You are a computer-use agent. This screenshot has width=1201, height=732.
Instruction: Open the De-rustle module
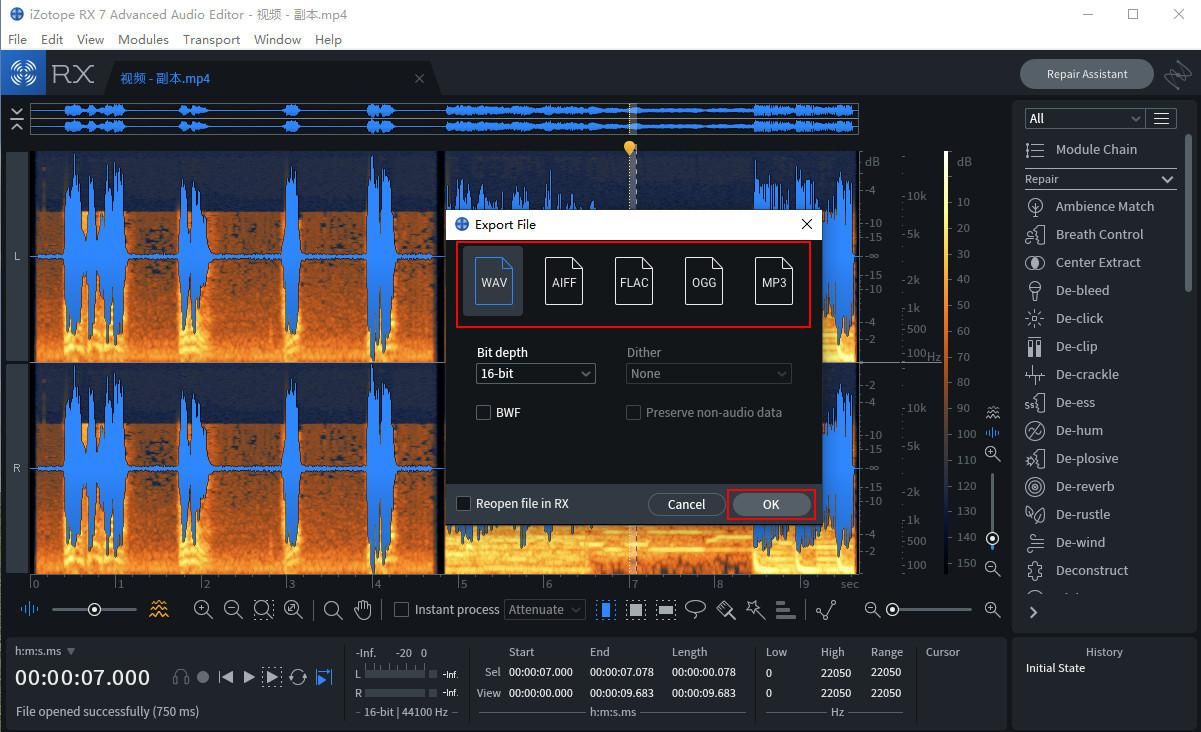(x=1069, y=514)
